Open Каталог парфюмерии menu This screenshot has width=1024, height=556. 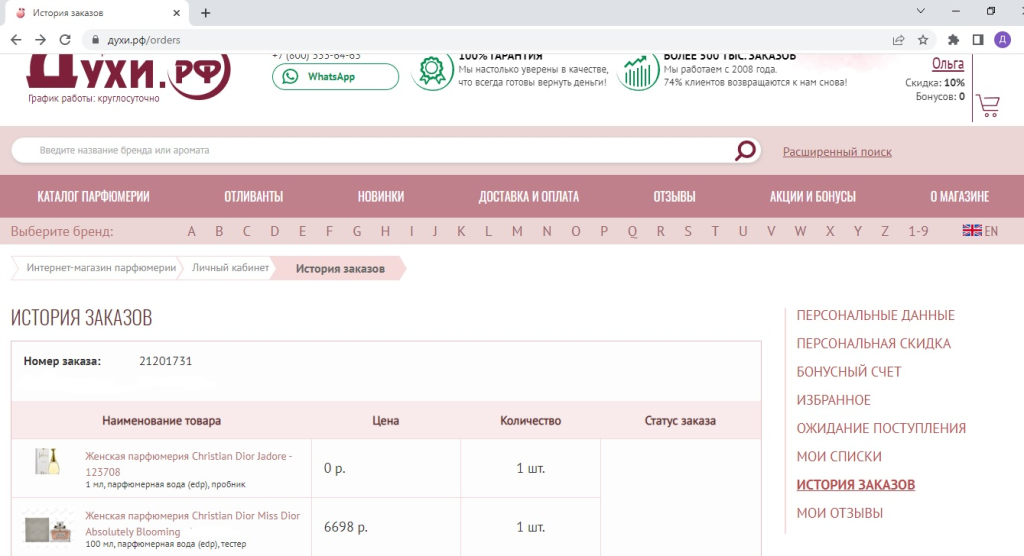coord(93,197)
